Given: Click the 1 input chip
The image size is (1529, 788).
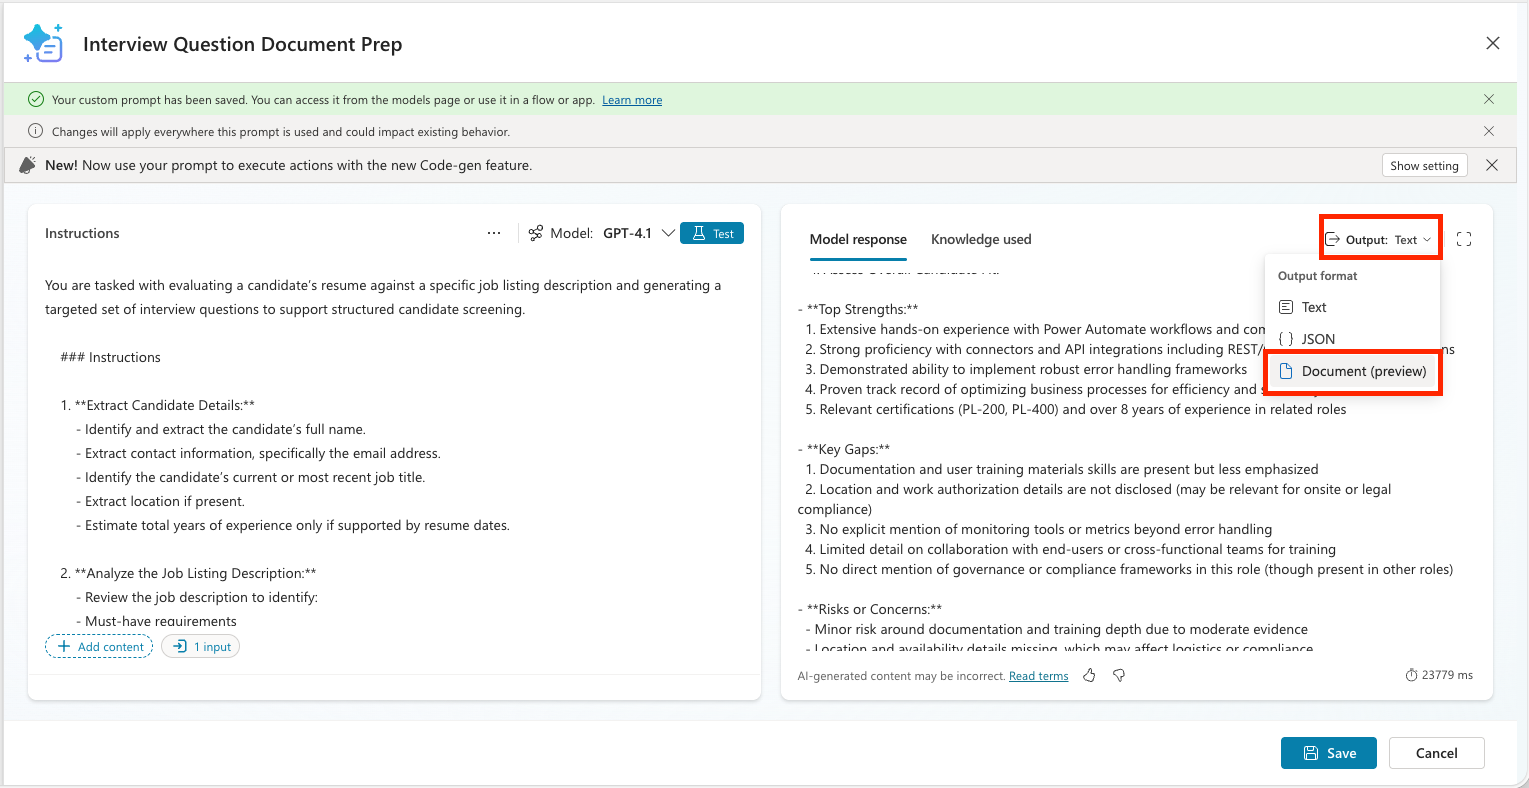Looking at the screenshot, I should [x=201, y=647].
